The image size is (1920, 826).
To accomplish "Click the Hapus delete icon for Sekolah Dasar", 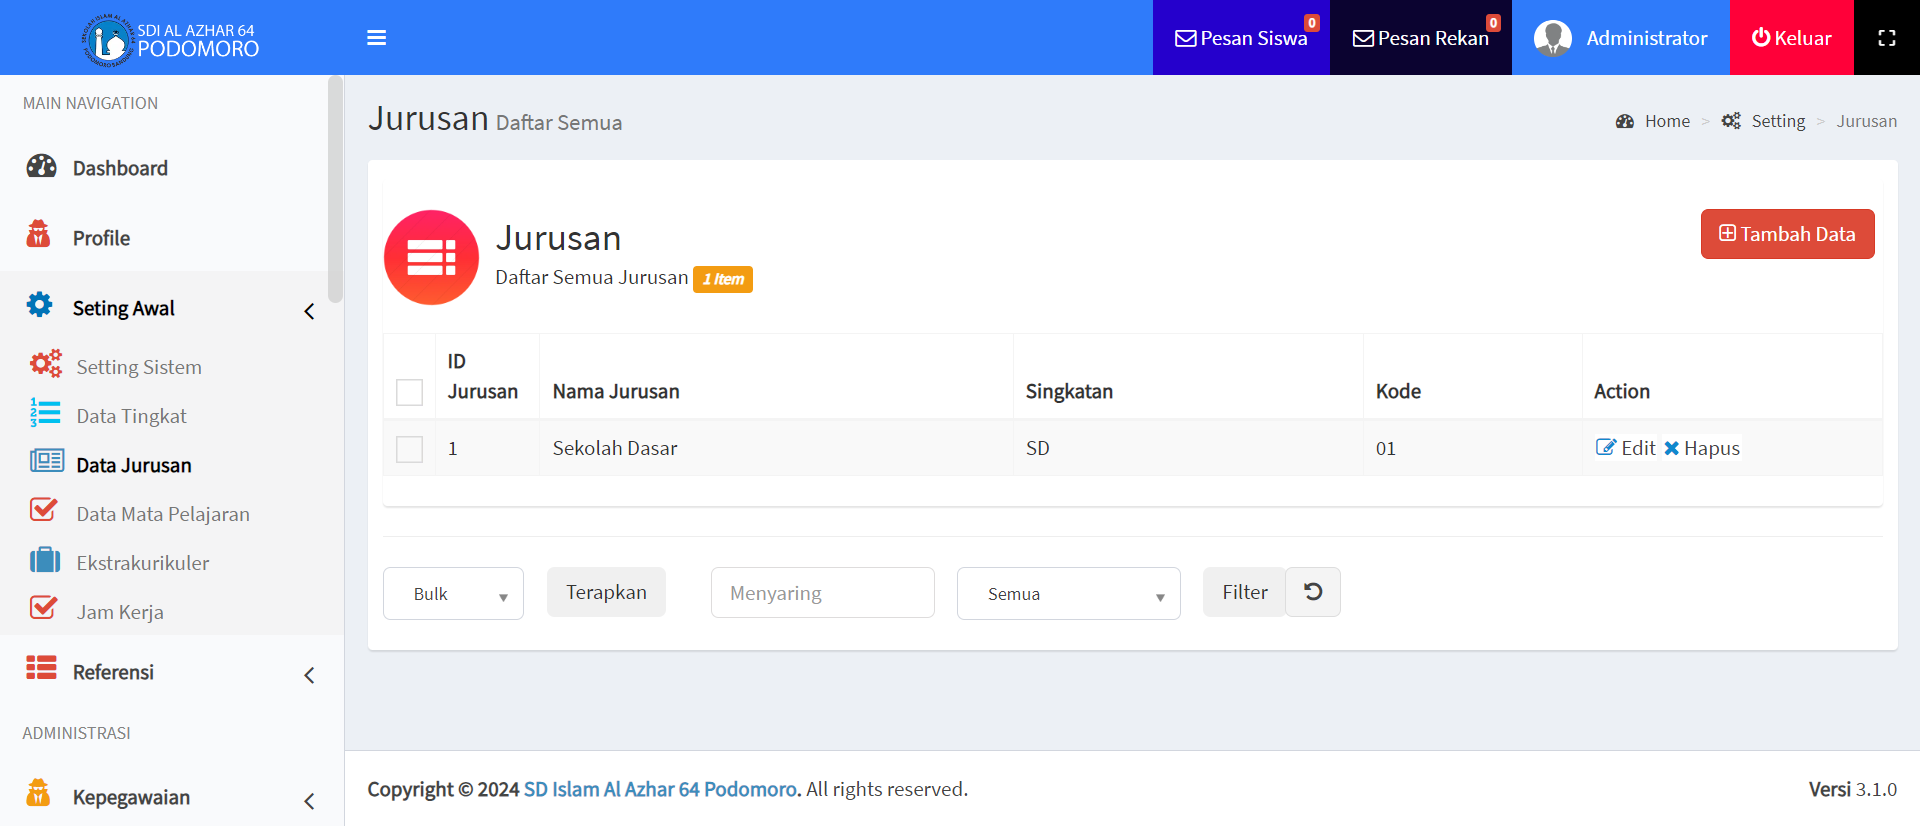I will point(1671,448).
